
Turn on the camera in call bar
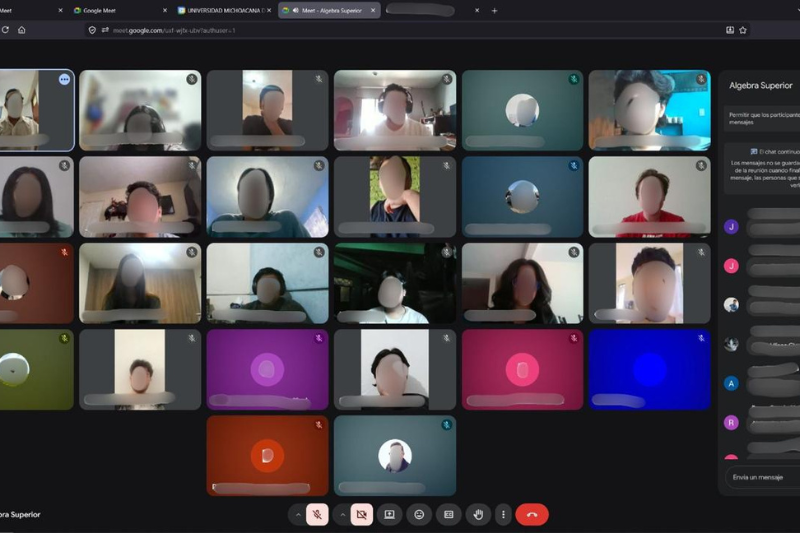362,514
